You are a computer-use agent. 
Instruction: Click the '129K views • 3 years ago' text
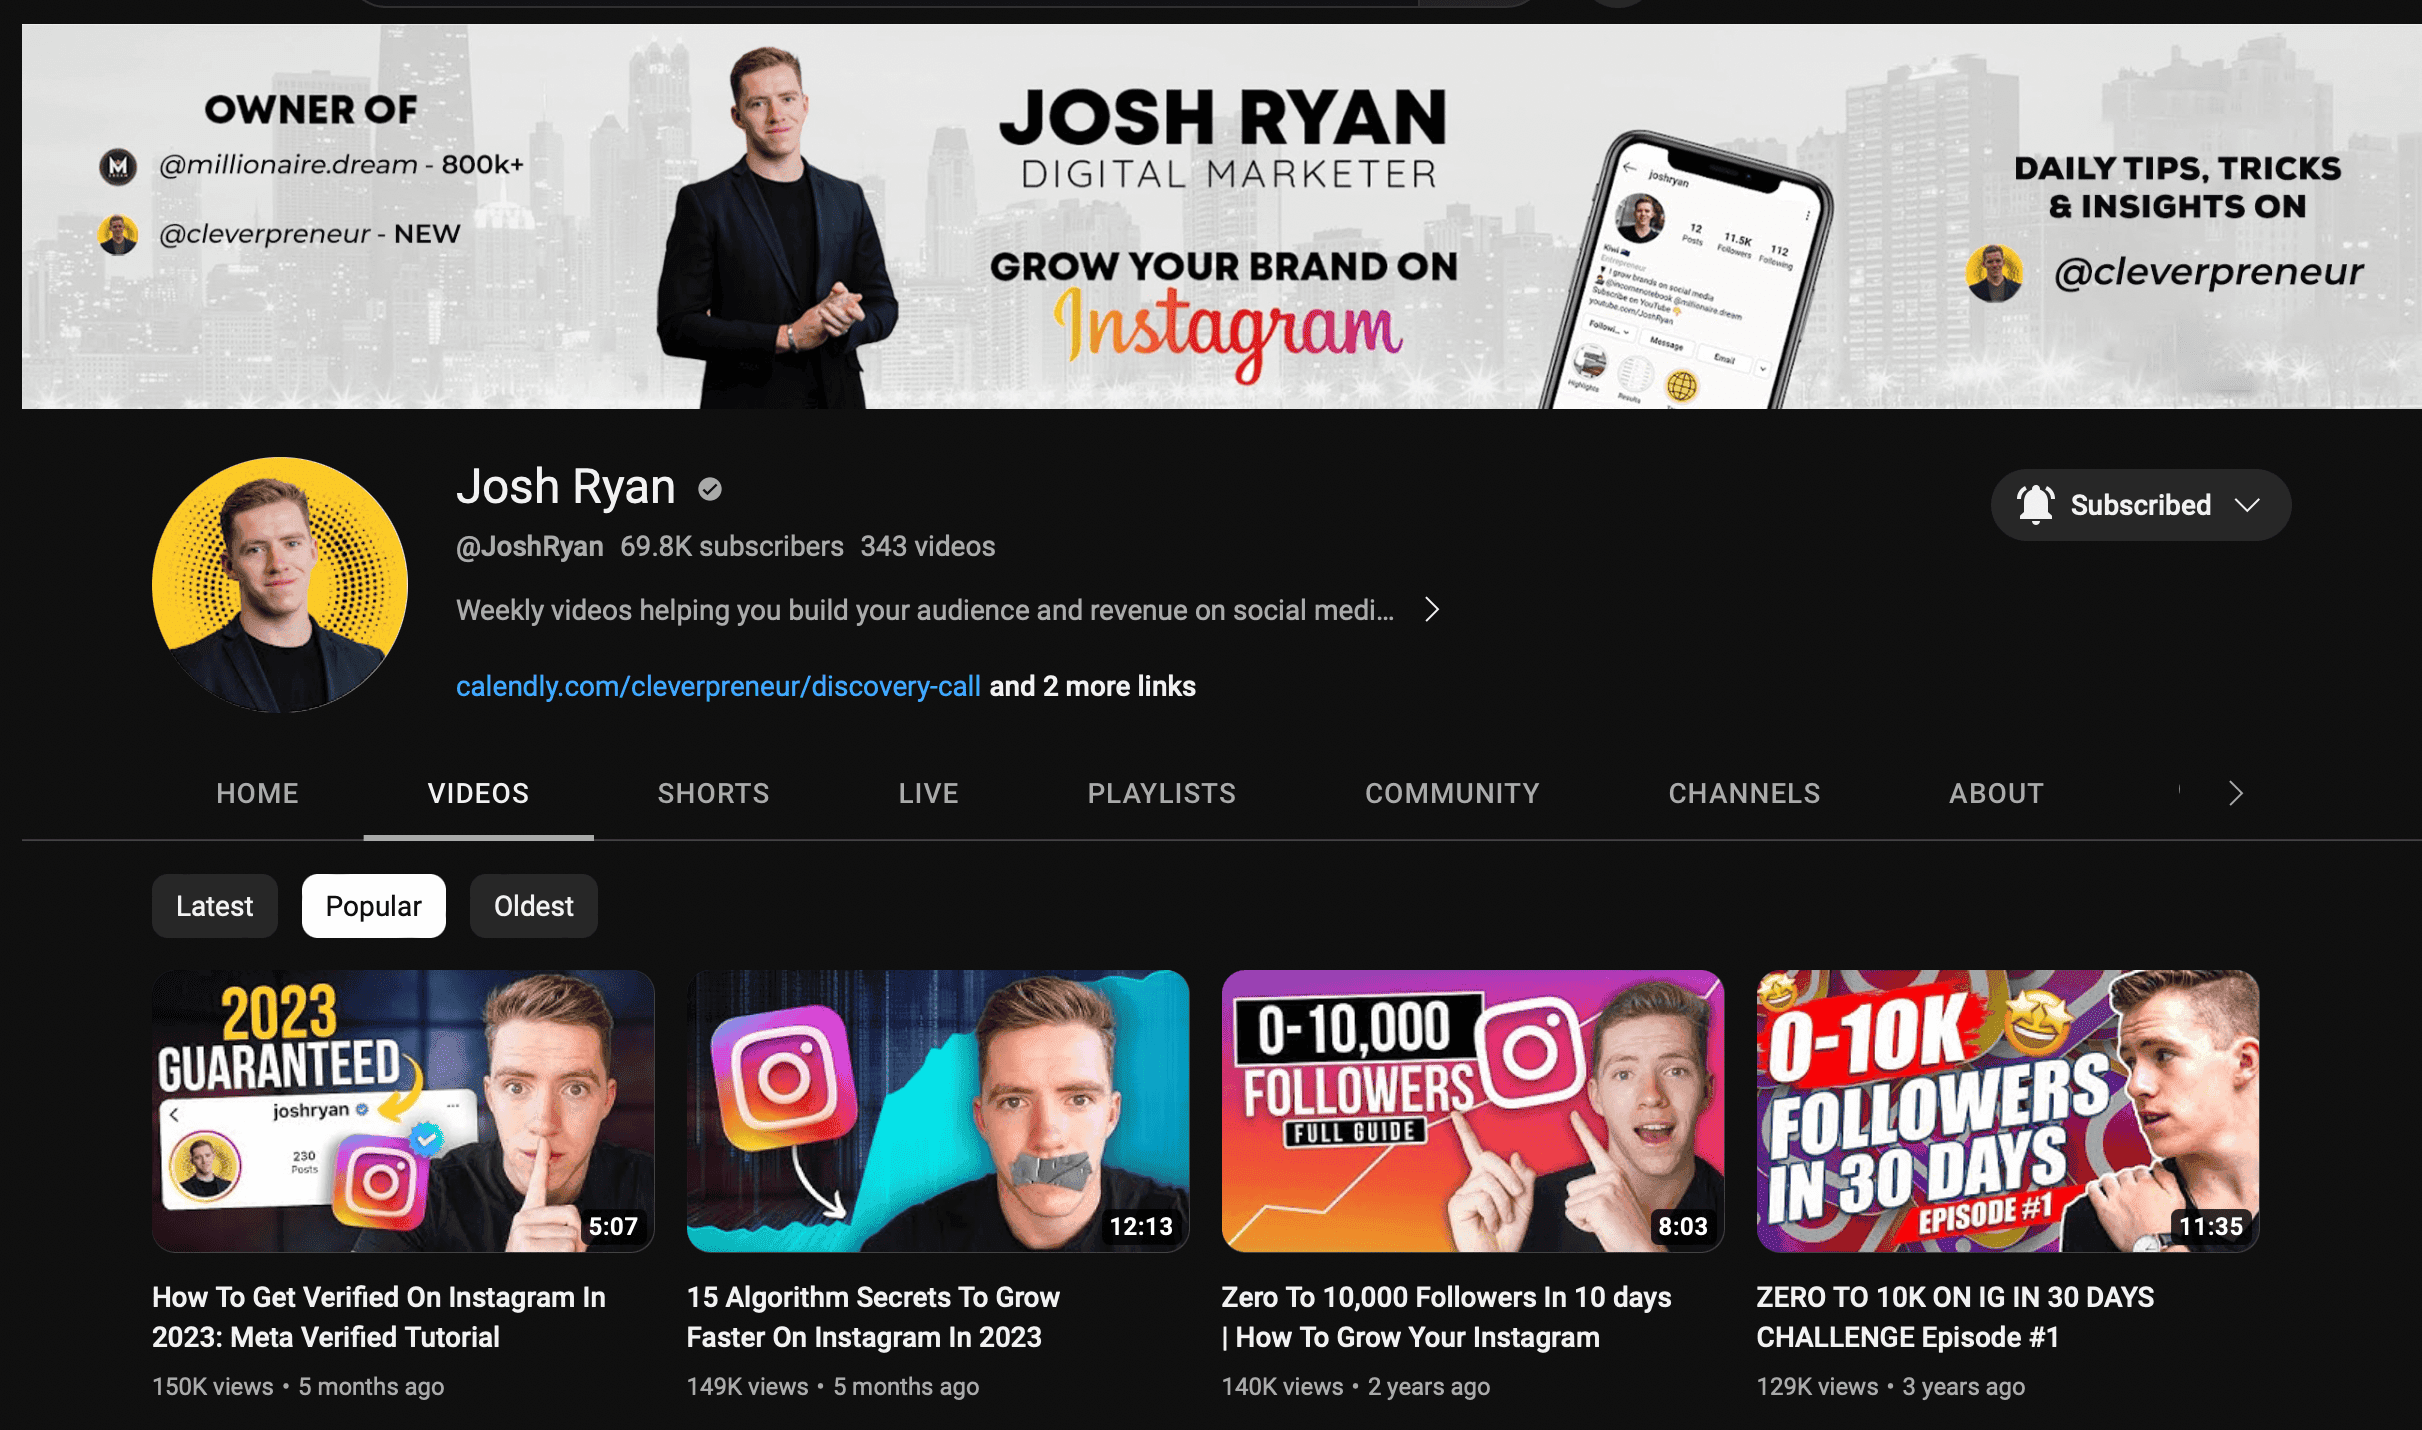tap(1891, 1387)
